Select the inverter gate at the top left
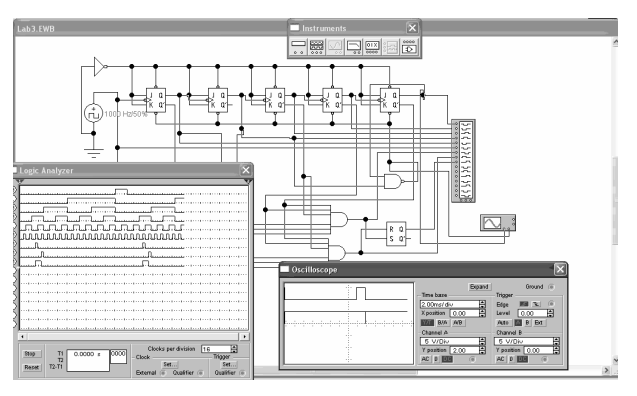This screenshot has width=637, height=396. click(100, 66)
